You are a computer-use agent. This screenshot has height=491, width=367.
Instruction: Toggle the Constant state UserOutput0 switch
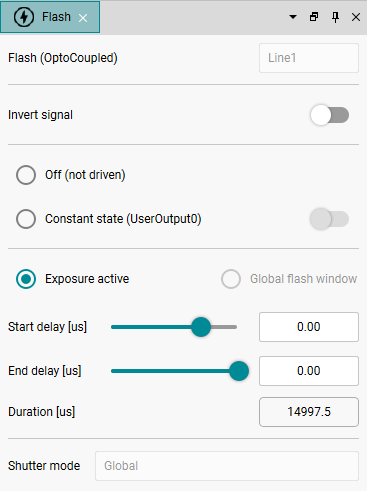coord(329,219)
